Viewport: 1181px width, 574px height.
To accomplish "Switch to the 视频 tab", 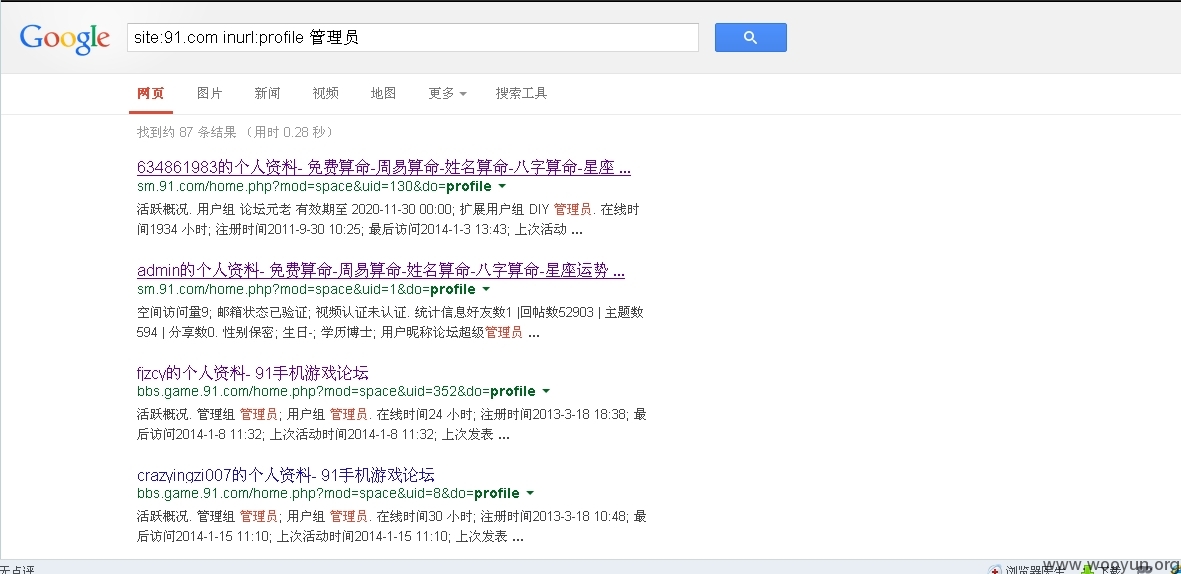I will 325,93.
